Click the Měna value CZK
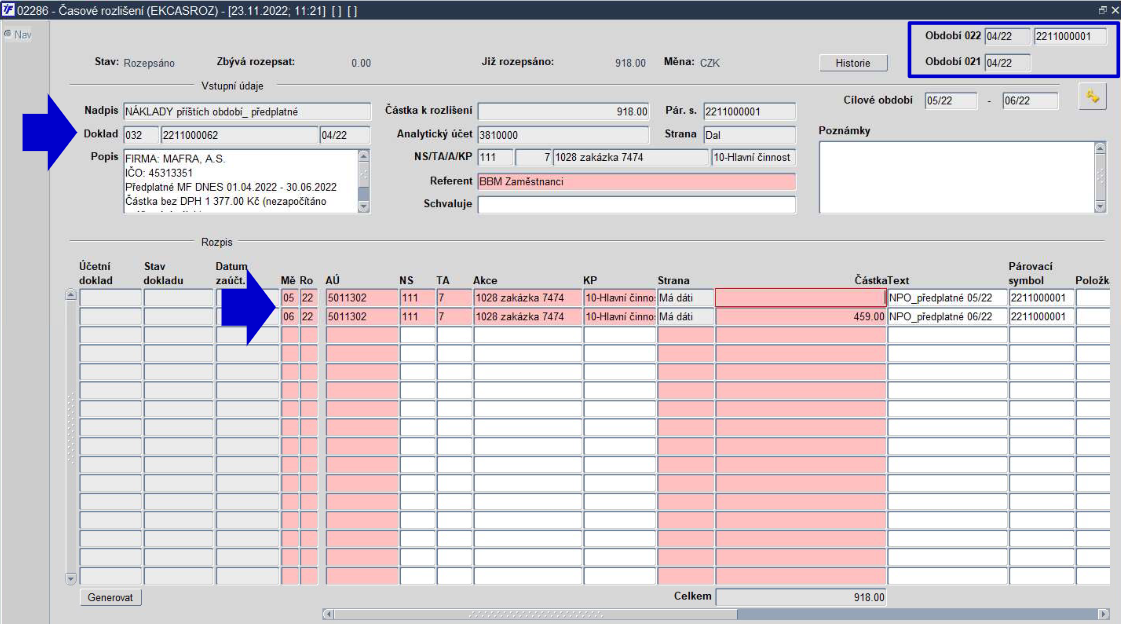This screenshot has width=1121, height=624. [x=710, y=63]
